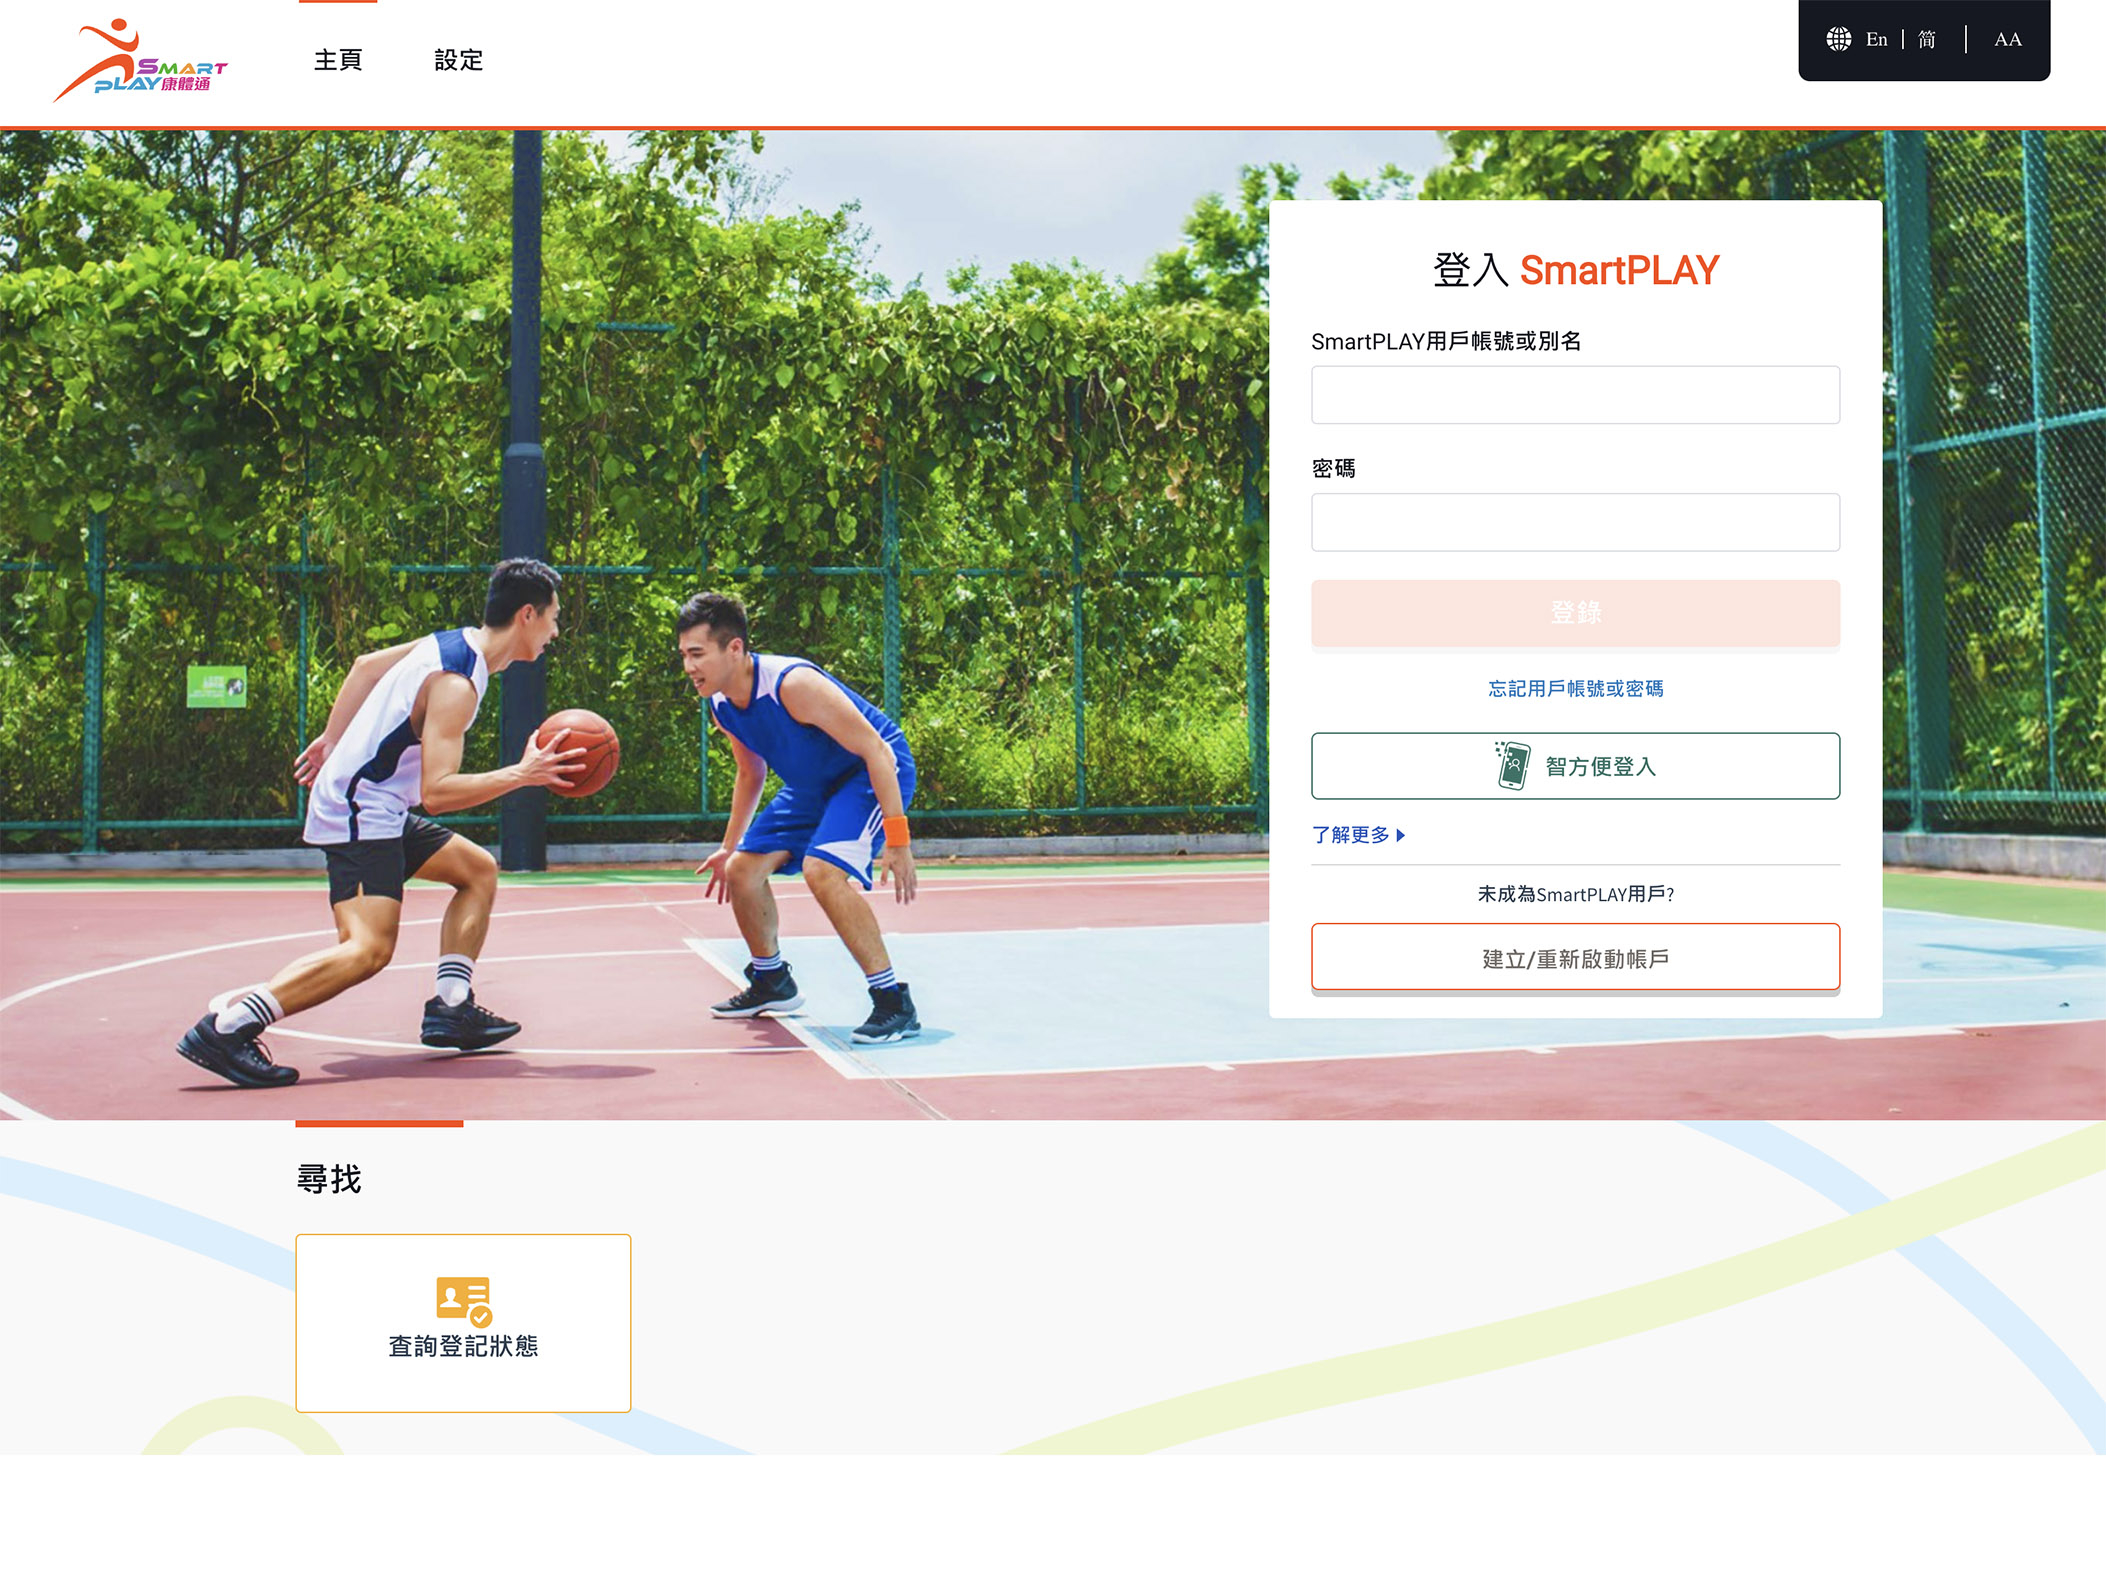
Task: Follow the 了解更多 link
Action: pyautogui.click(x=1351, y=835)
